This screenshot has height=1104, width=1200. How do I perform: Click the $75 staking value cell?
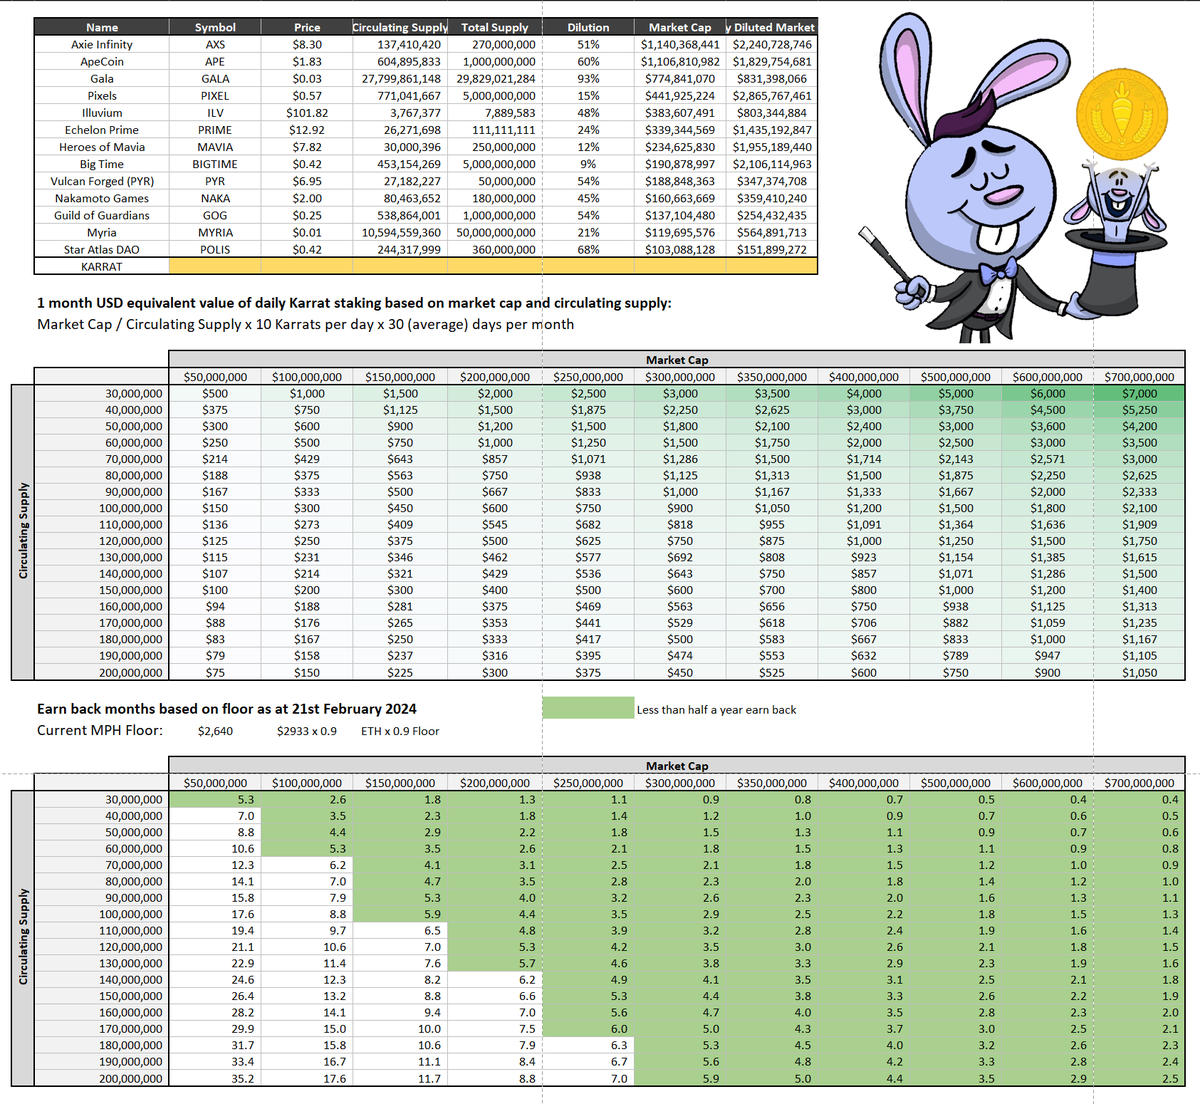215,672
